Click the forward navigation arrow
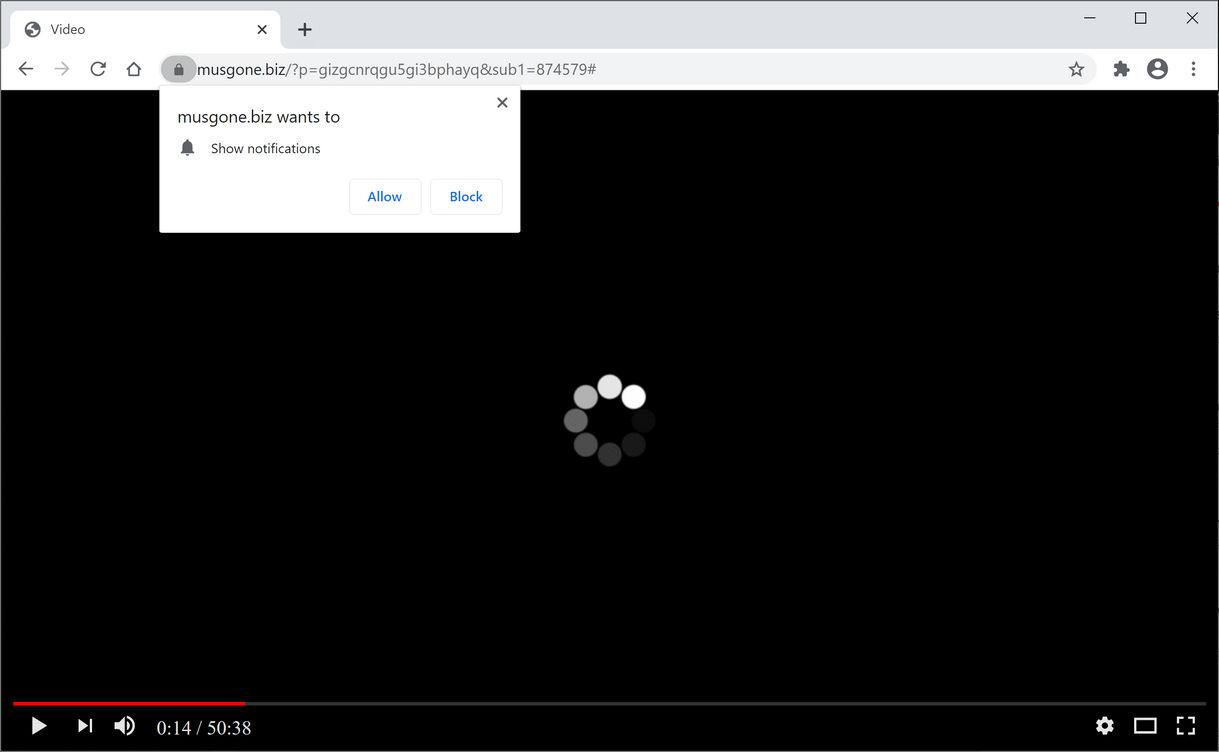Viewport: 1219px width, 752px height. click(x=62, y=69)
